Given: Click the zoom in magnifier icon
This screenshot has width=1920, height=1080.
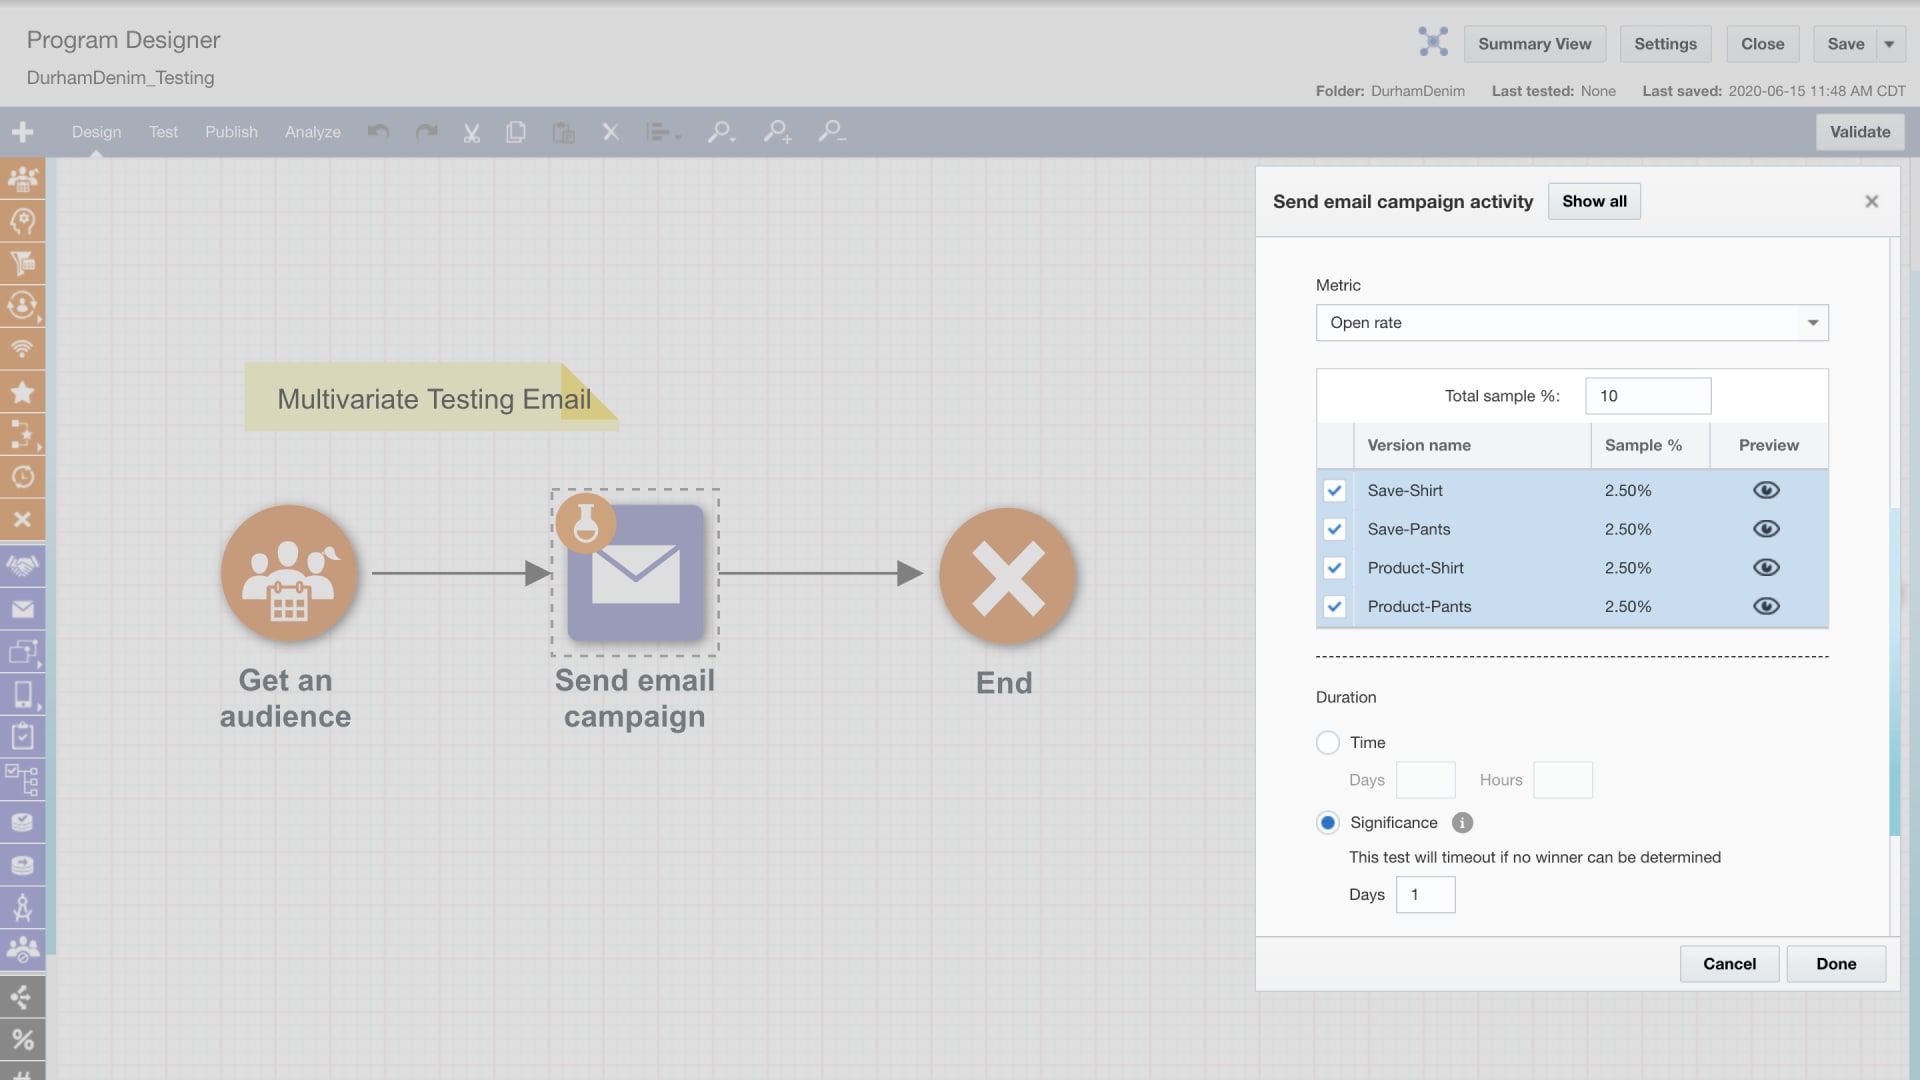Looking at the screenshot, I should pos(777,132).
